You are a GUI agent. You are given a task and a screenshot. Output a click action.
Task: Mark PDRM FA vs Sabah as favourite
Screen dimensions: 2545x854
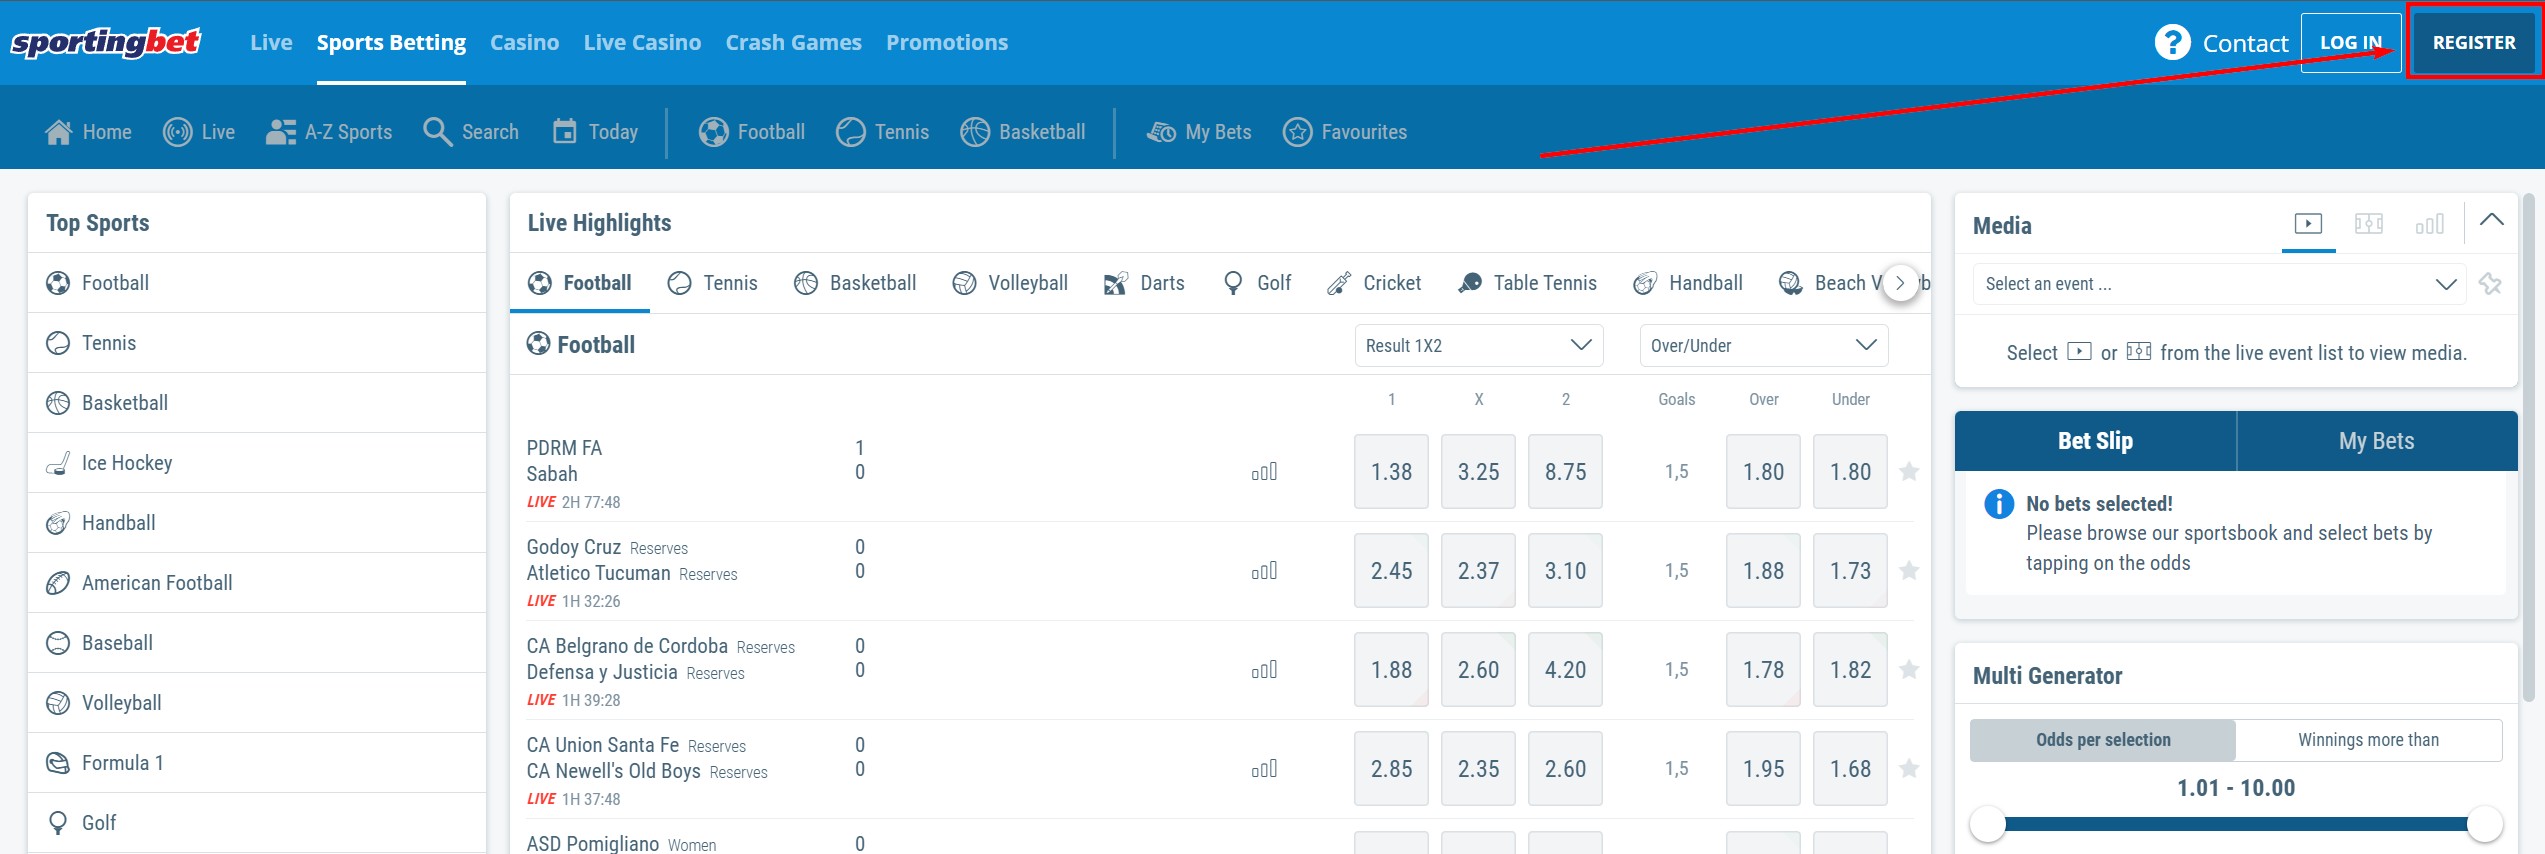point(1909,472)
